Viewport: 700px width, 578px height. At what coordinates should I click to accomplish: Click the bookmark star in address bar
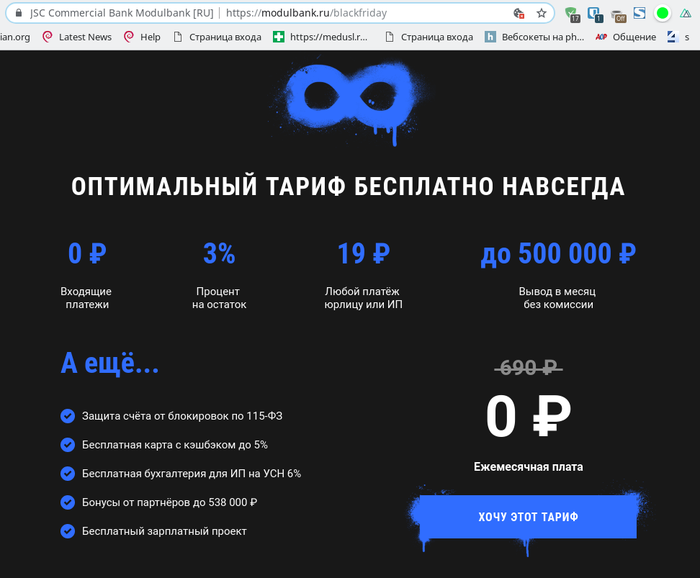[x=541, y=14]
